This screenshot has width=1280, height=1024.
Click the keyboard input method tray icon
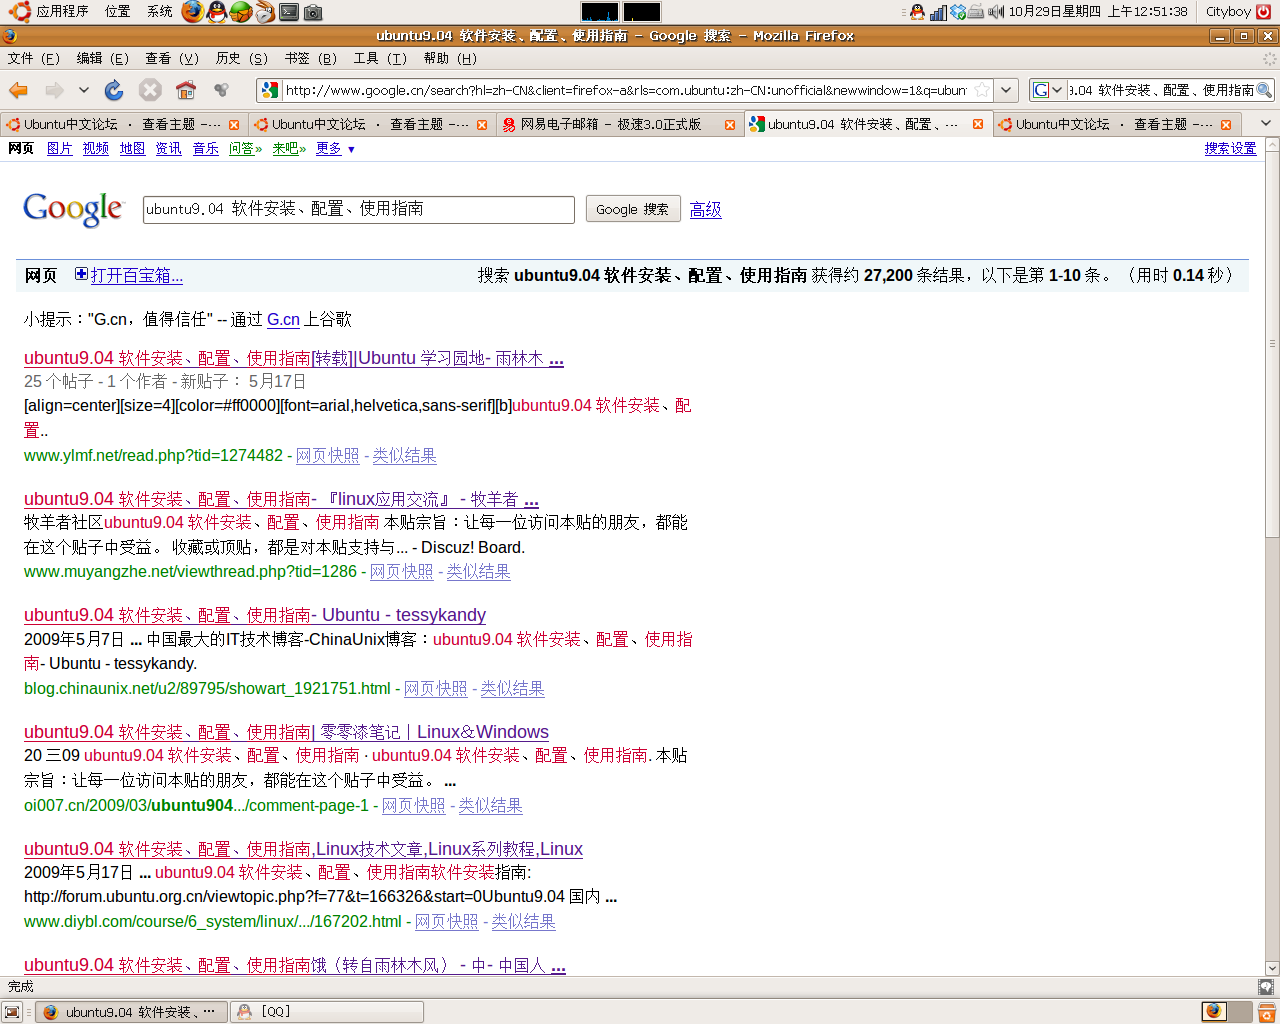(x=976, y=12)
